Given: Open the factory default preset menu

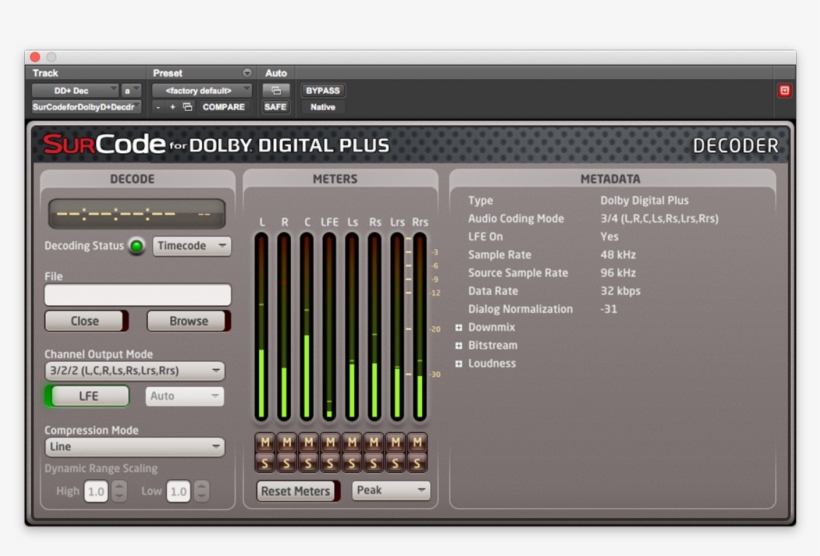Looking at the screenshot, I should tap(202, 90).
